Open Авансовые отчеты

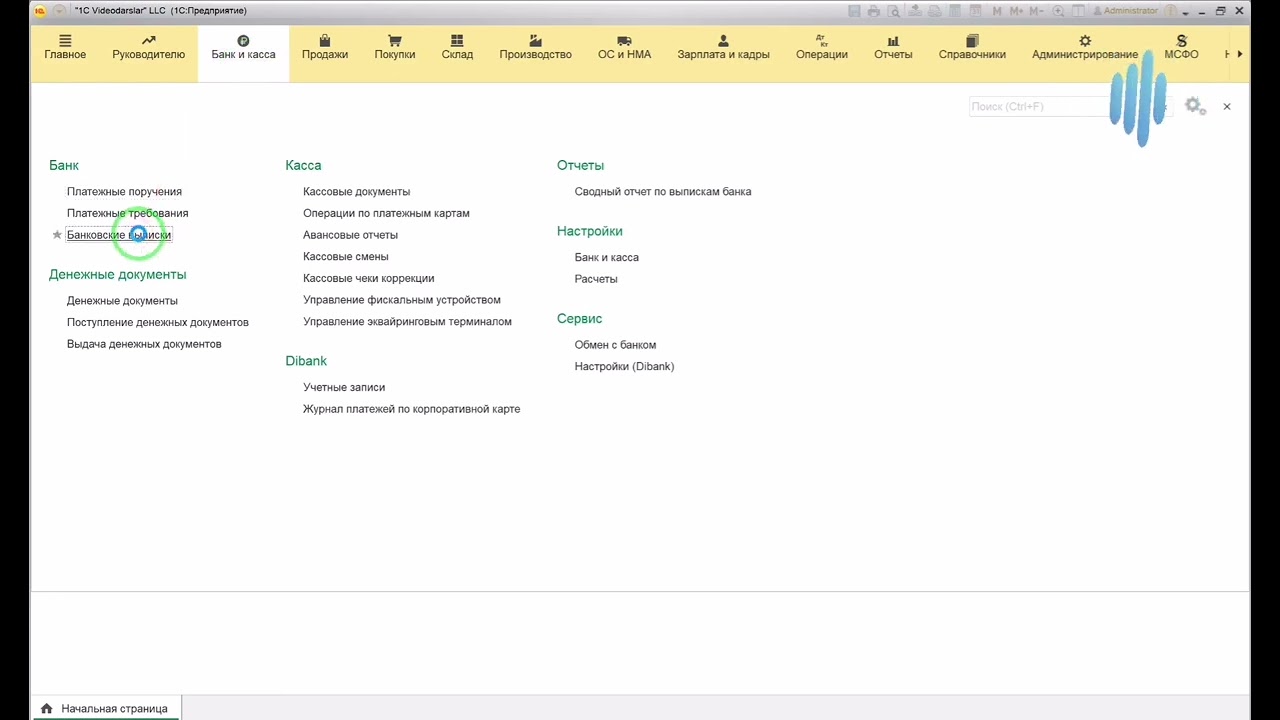coord(350,235)
